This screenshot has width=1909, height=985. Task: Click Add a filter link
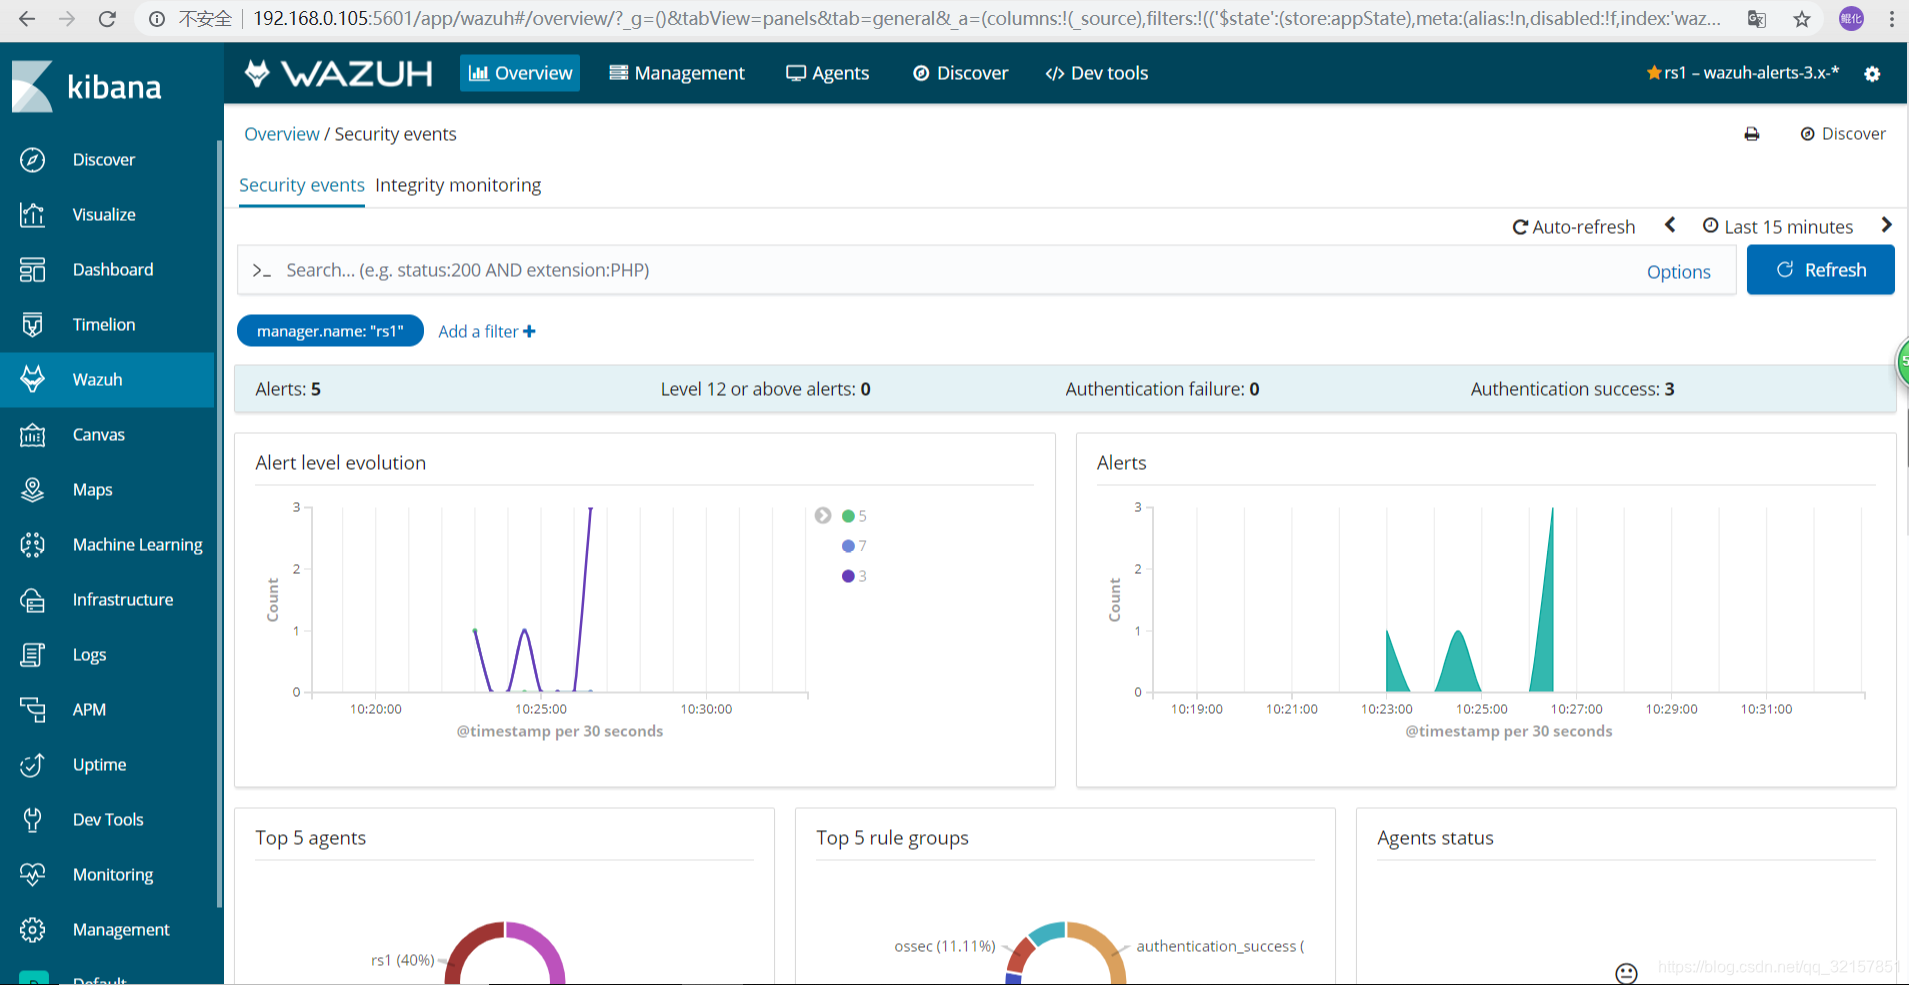click(487, 331)
